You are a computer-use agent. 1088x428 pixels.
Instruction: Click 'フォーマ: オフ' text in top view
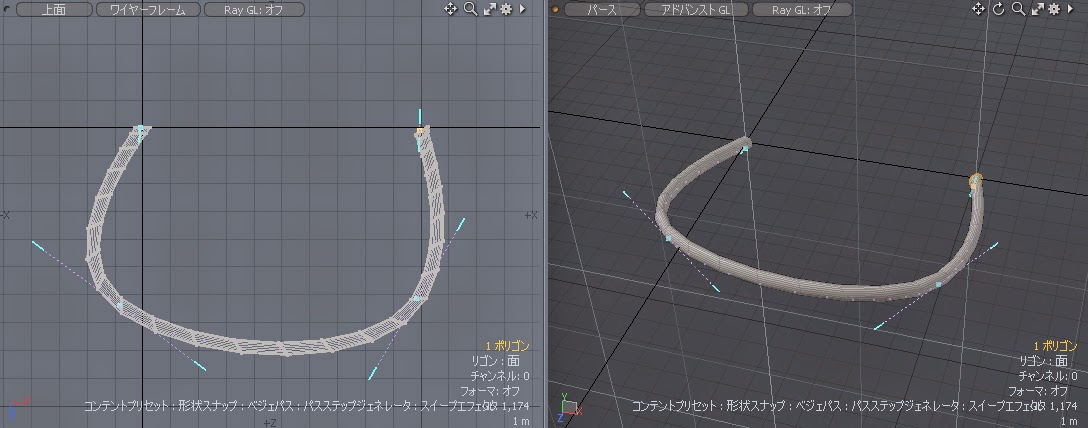[490, 391]
